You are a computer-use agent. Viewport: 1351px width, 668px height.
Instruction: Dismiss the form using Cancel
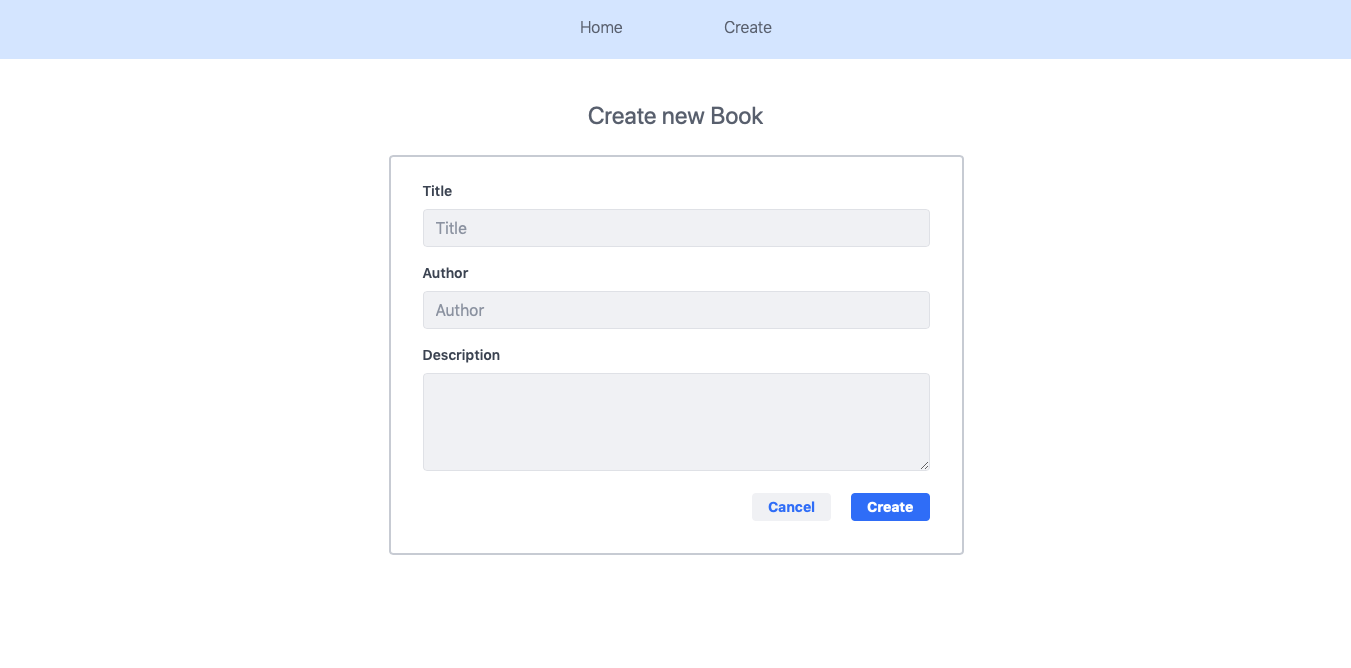(791, 507)
